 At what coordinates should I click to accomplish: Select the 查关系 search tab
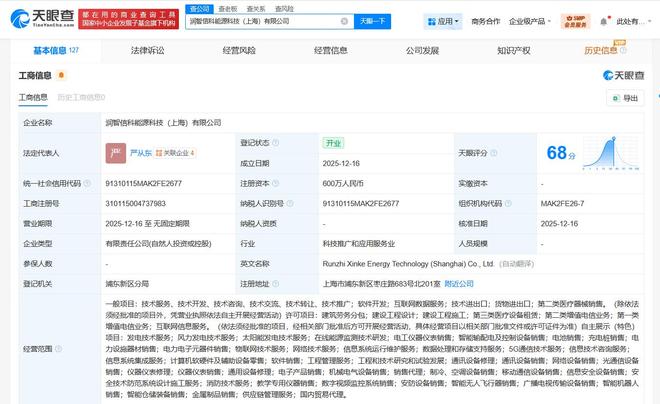coord(256,9)
